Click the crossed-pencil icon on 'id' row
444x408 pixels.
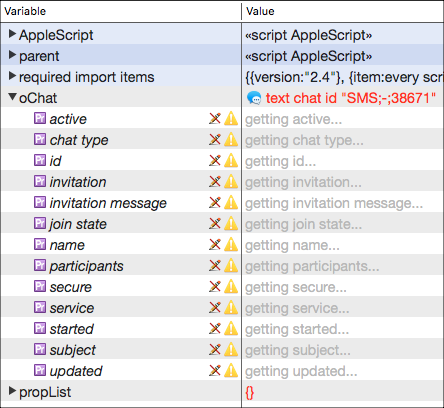pyautogui.click(x=215, y=160)
